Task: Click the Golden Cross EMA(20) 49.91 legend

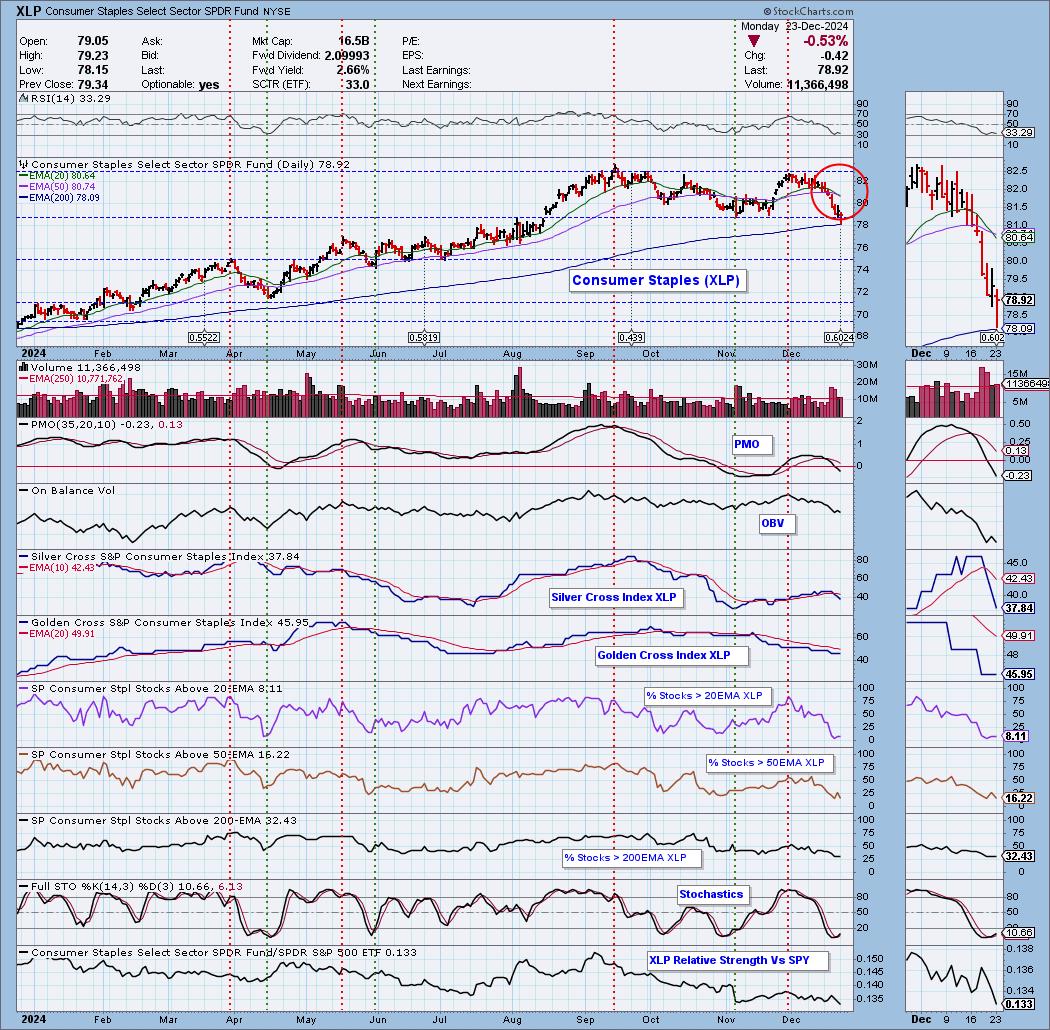Action: (58, 634)
